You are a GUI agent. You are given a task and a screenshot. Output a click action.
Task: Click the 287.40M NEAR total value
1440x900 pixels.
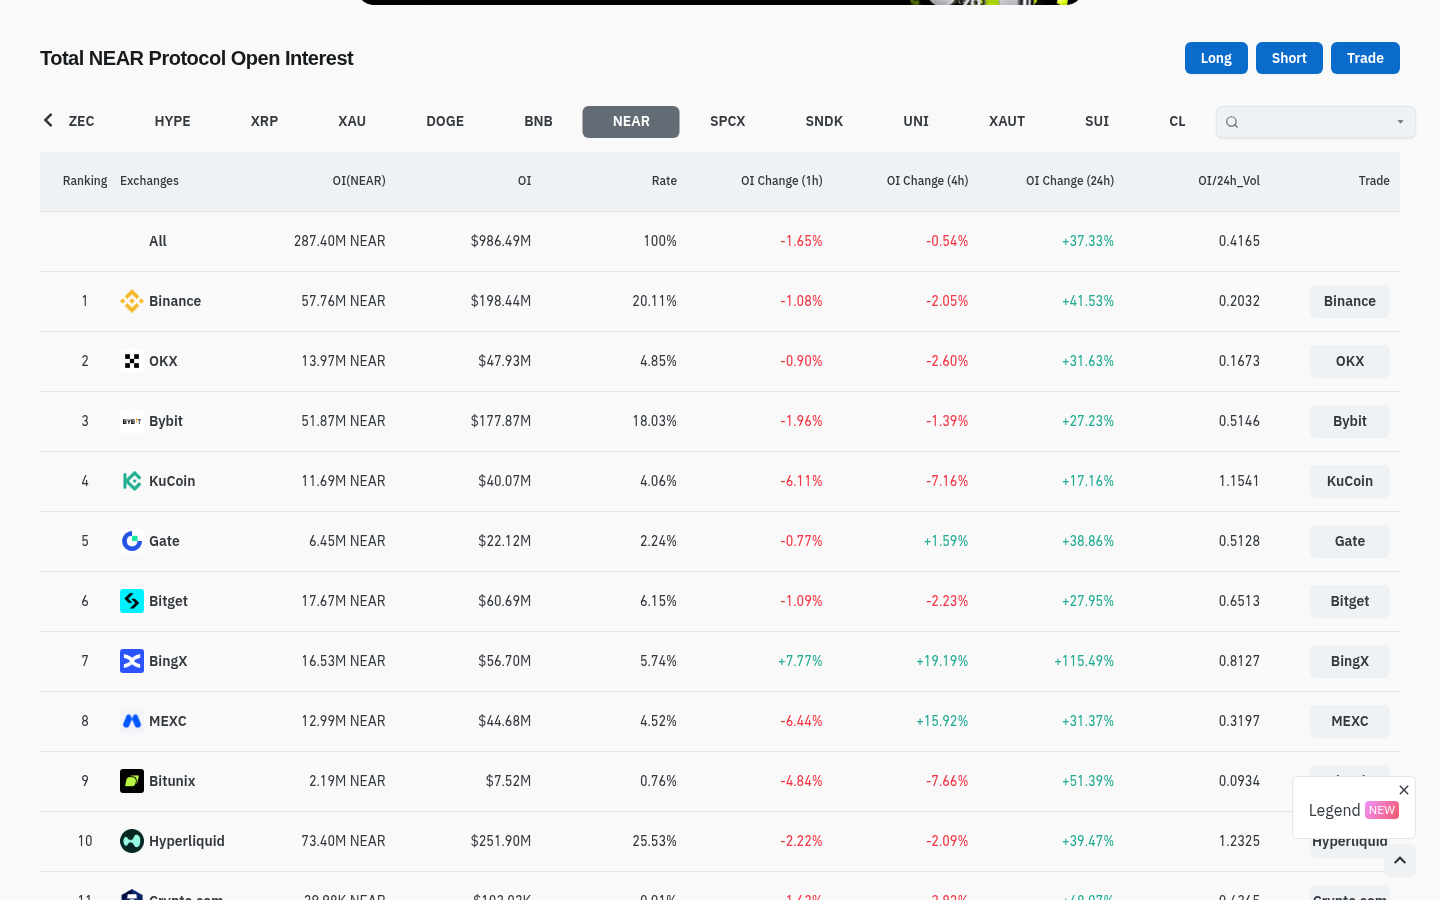340,241
